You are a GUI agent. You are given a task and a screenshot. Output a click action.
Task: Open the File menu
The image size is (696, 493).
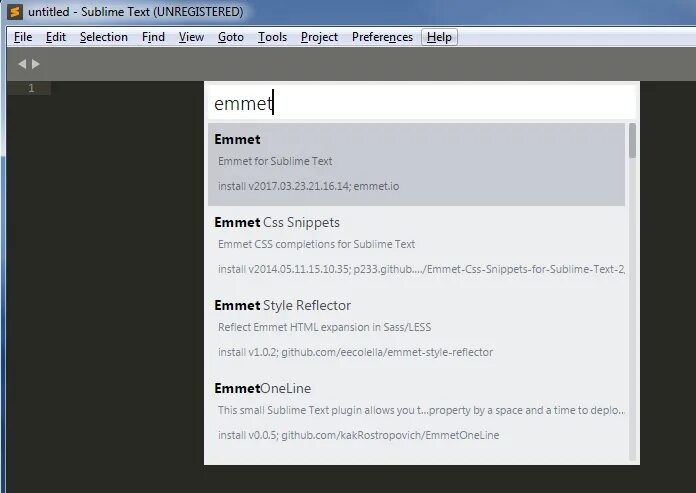point(23,37)
